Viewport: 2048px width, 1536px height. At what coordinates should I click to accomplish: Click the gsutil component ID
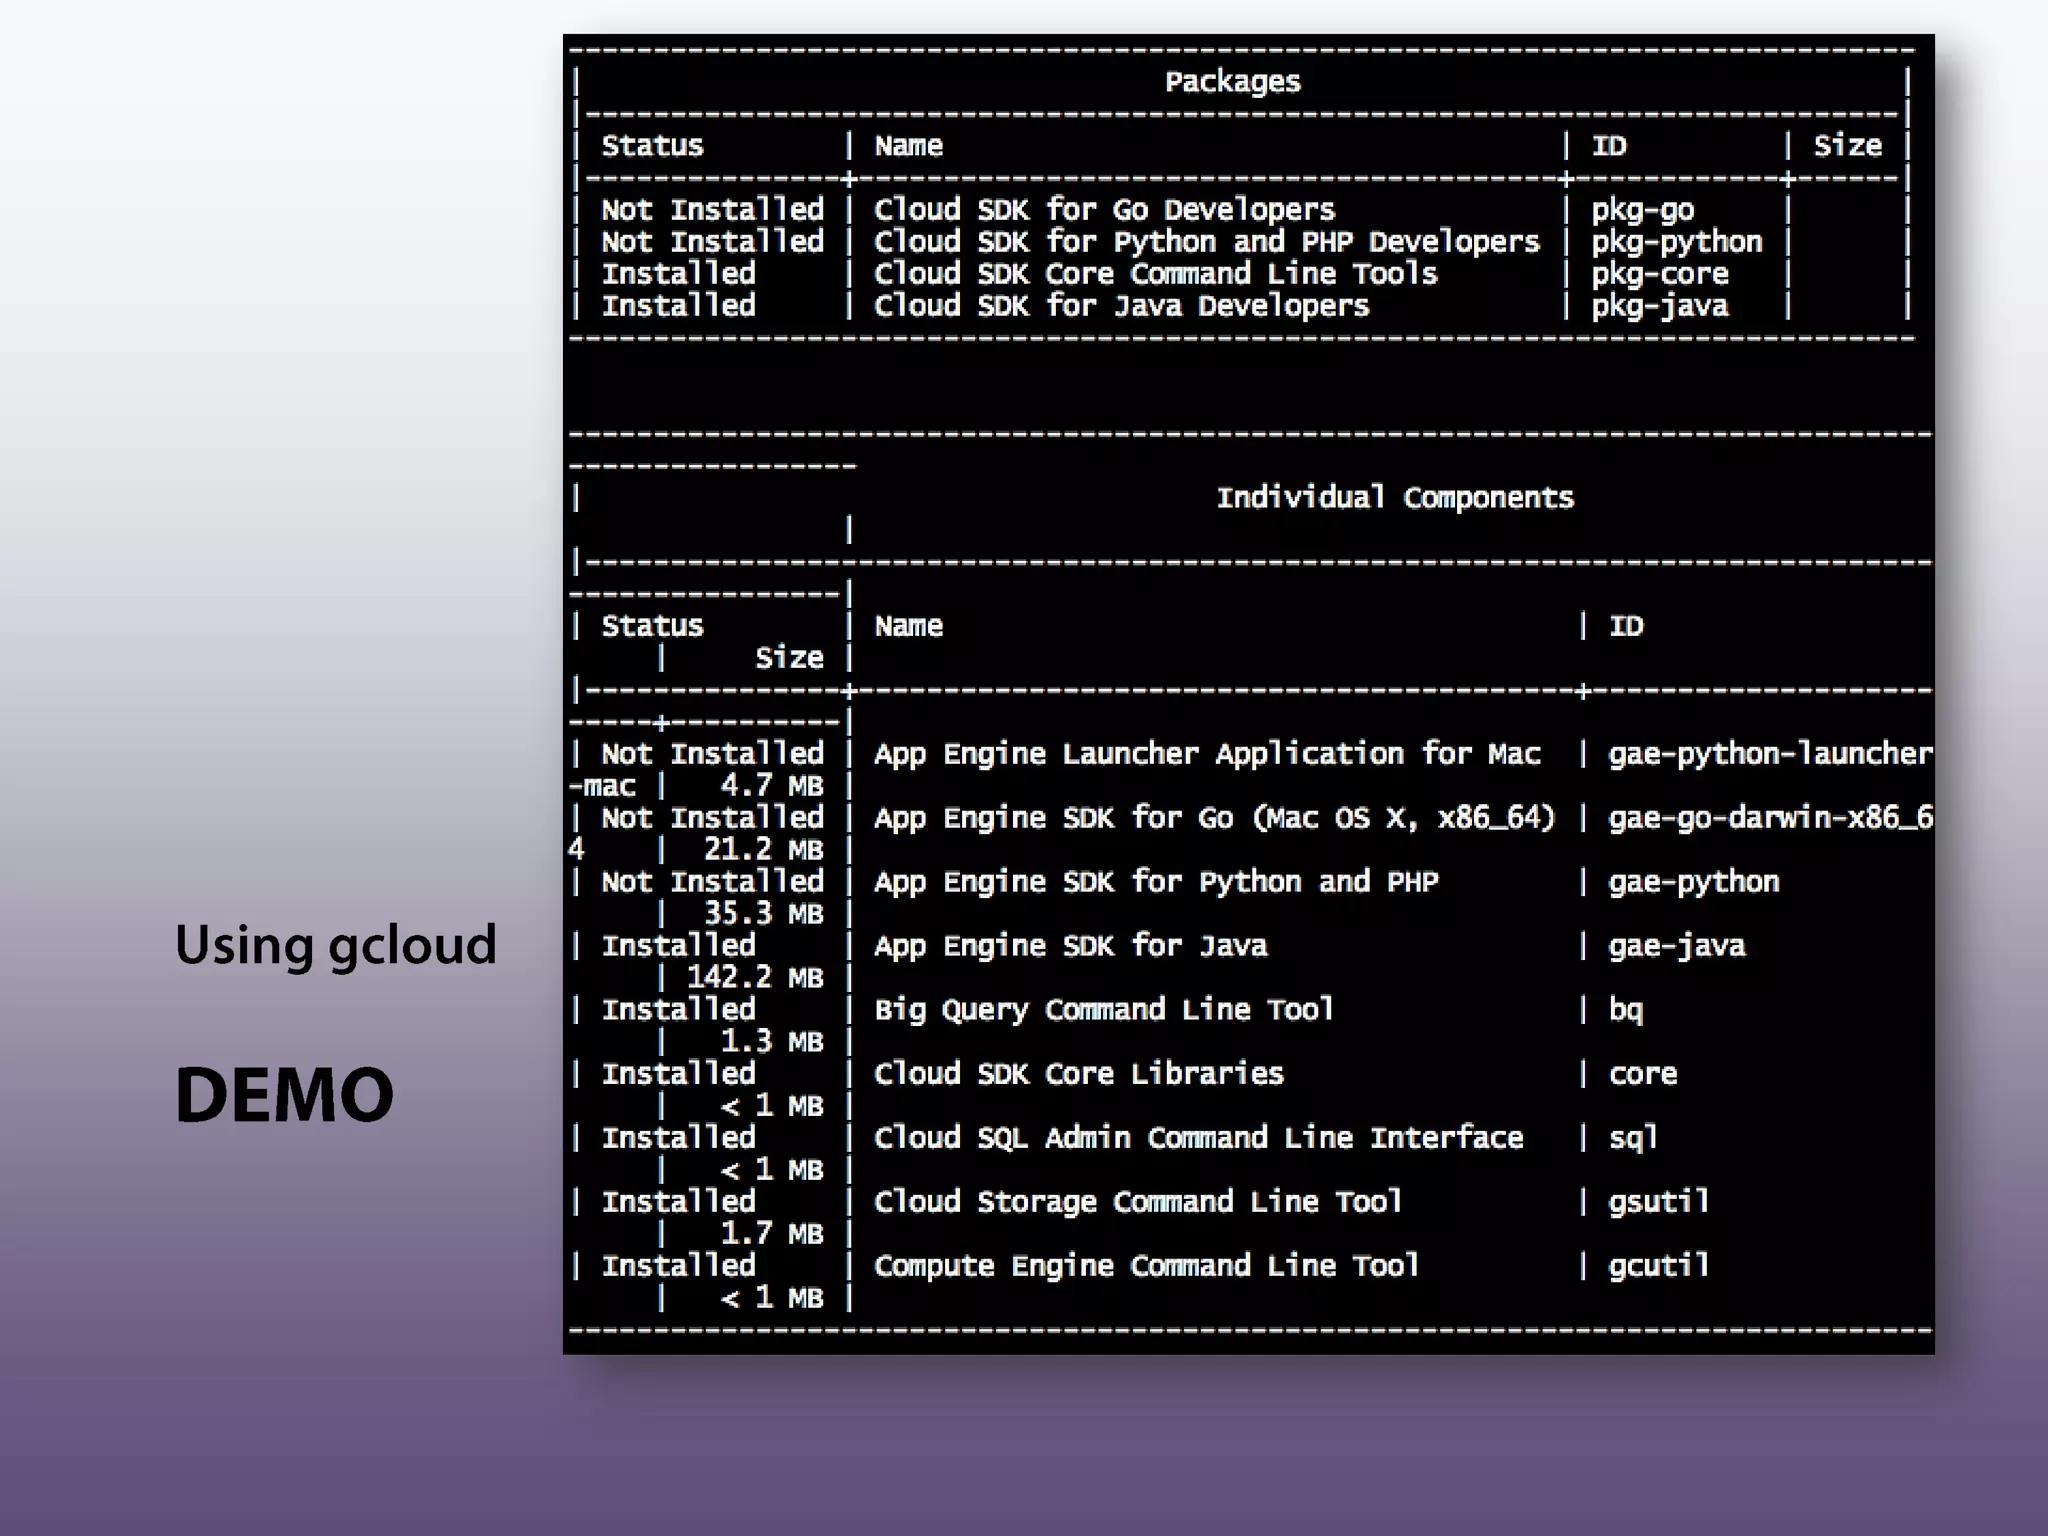tap(1659, 1202)
